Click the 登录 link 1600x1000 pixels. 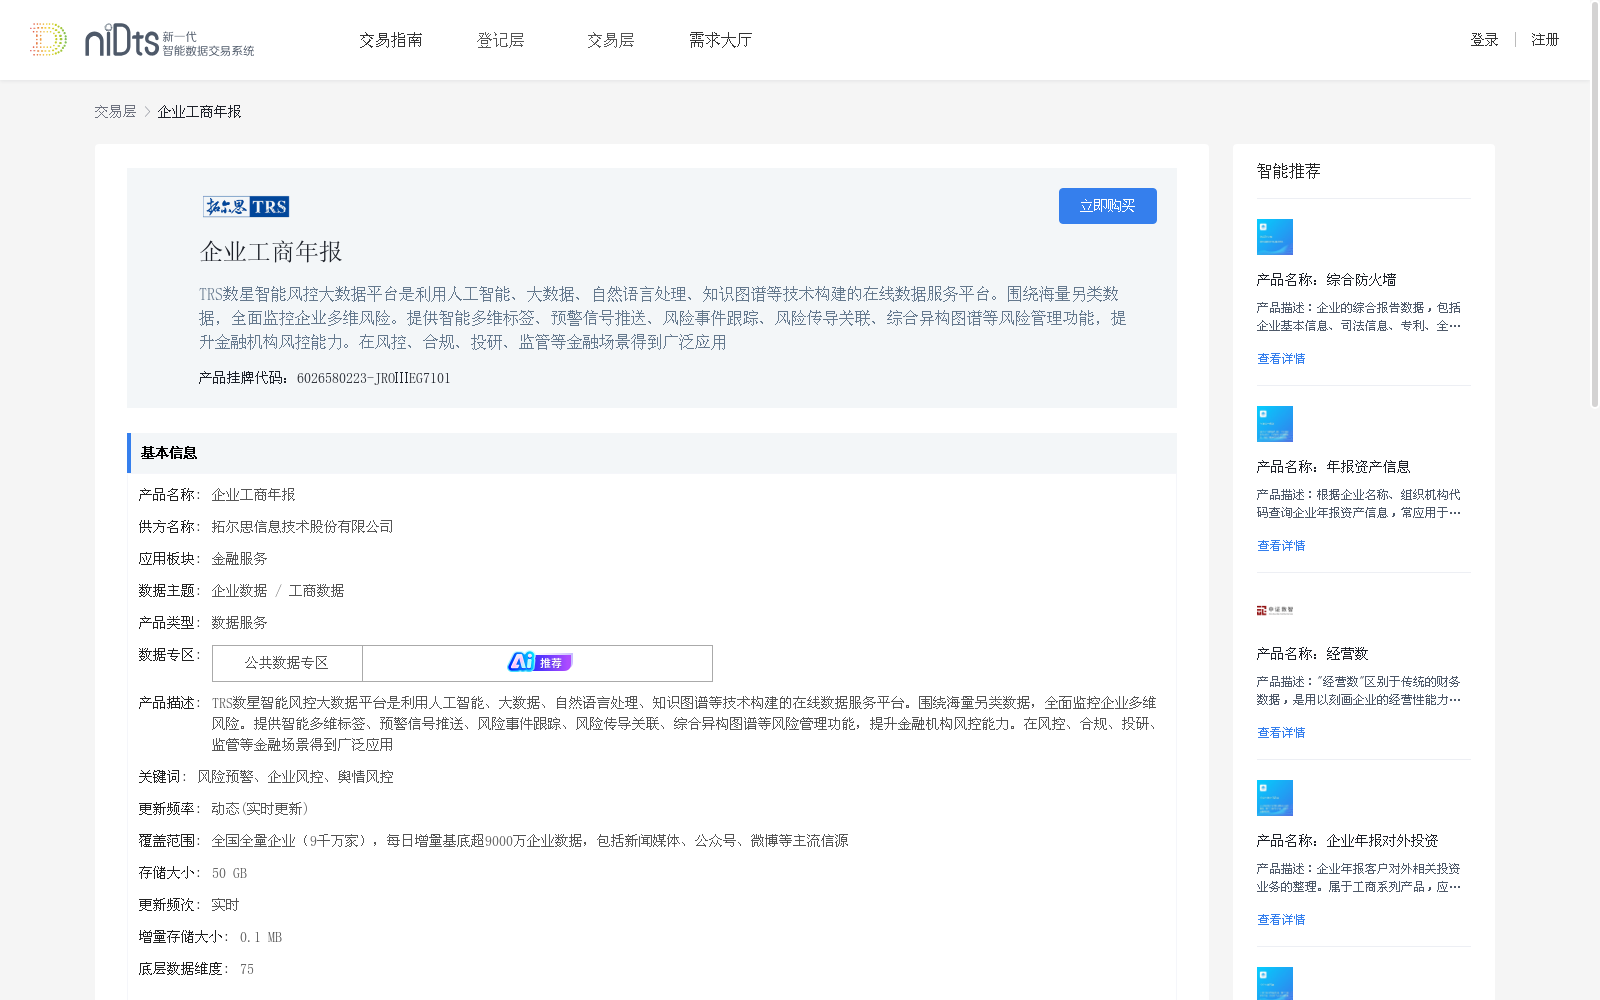(1484, 40)
